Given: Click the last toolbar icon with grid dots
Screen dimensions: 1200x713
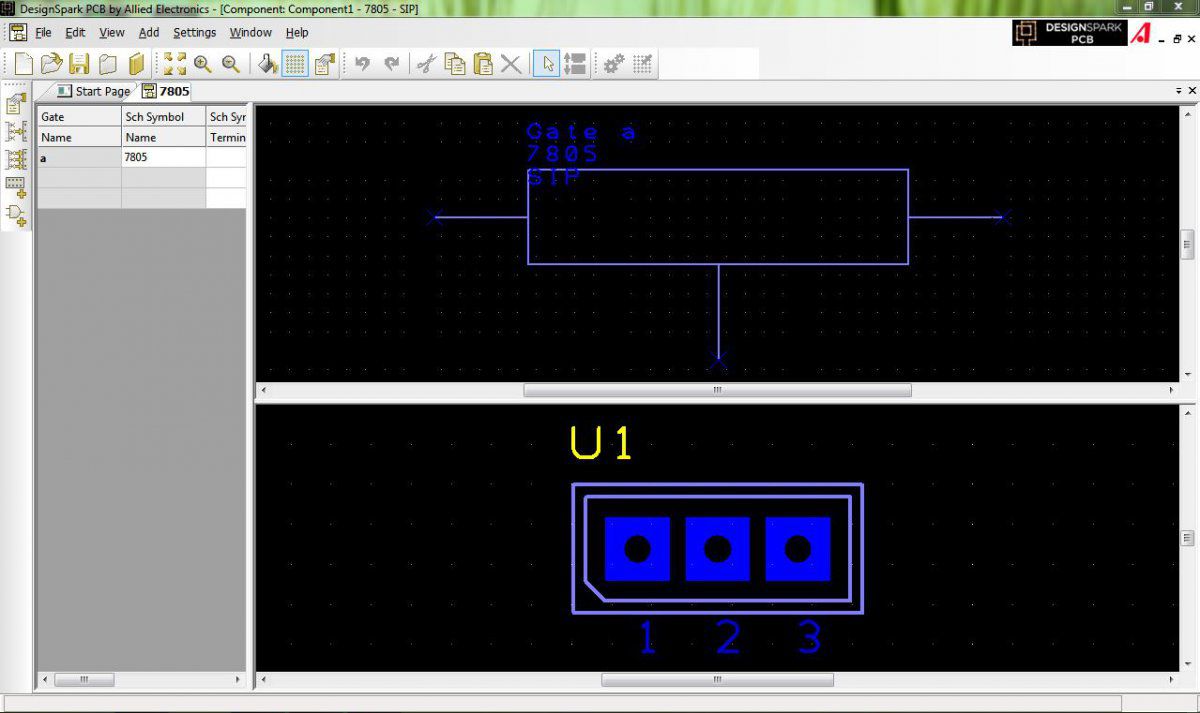Looking at the screenshot, I should coord(642,64).
